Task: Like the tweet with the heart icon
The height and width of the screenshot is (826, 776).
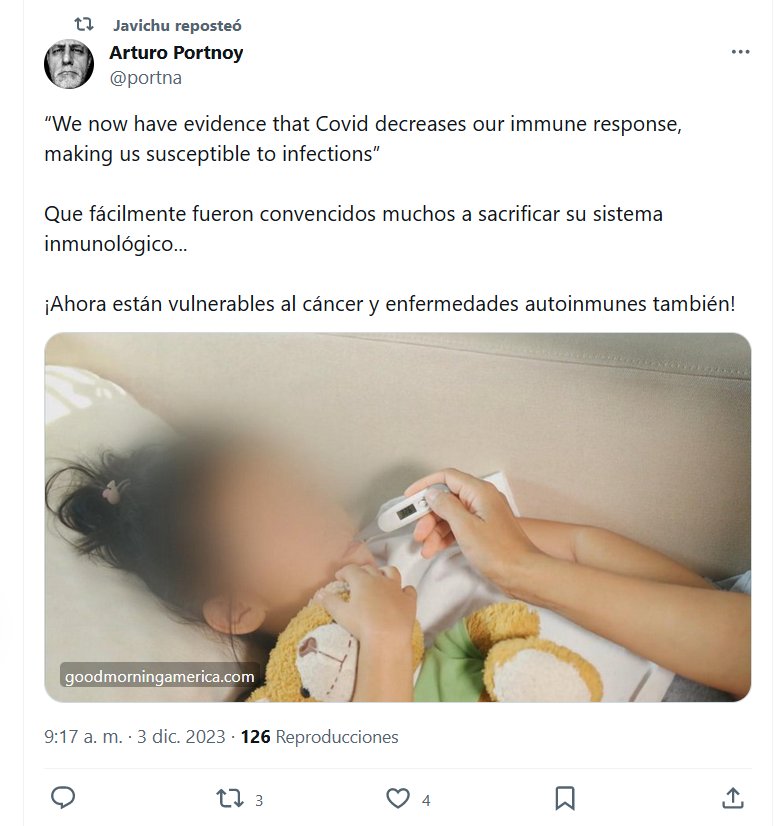Action: [x=398, y=798]
